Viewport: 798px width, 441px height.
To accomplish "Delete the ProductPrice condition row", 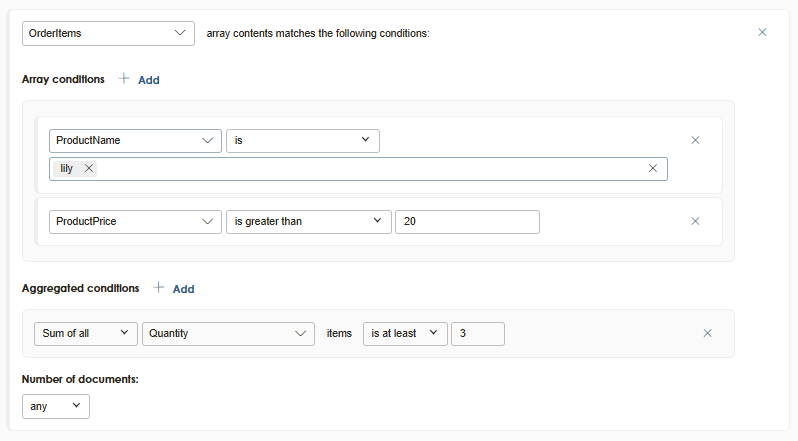I will click(696, 221).
